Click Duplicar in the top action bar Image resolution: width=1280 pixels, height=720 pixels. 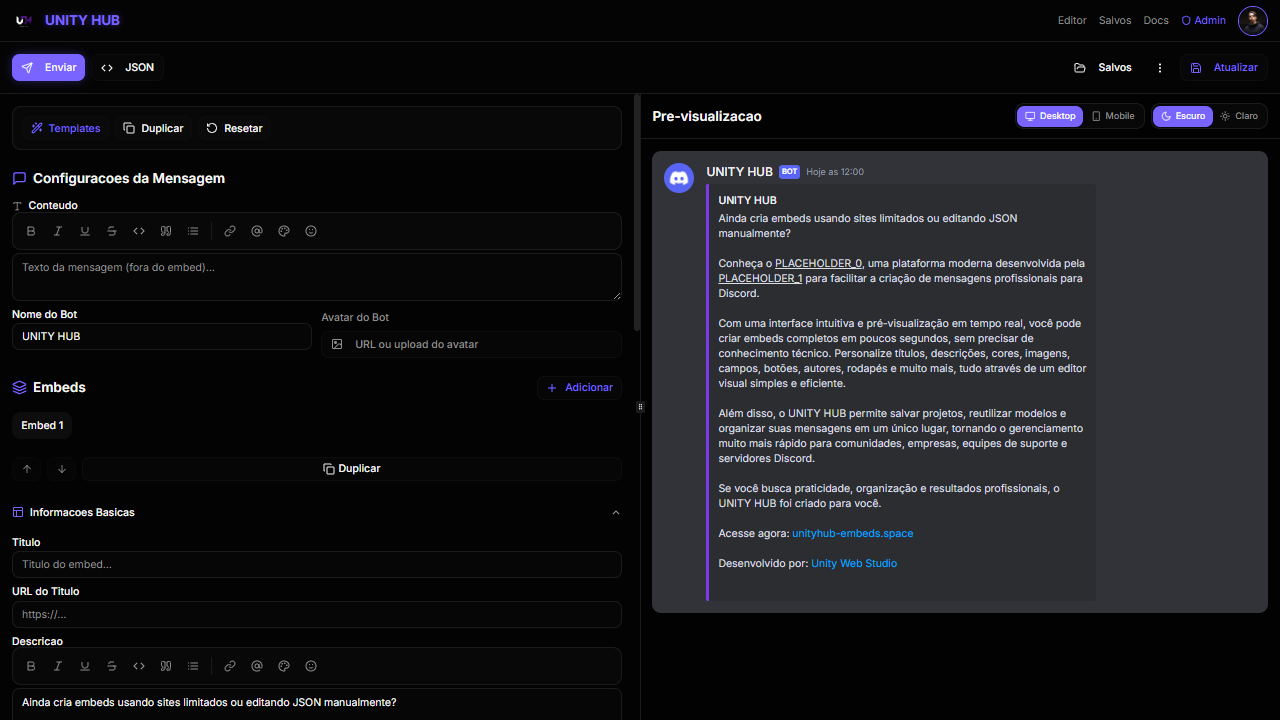pos(153,128)
